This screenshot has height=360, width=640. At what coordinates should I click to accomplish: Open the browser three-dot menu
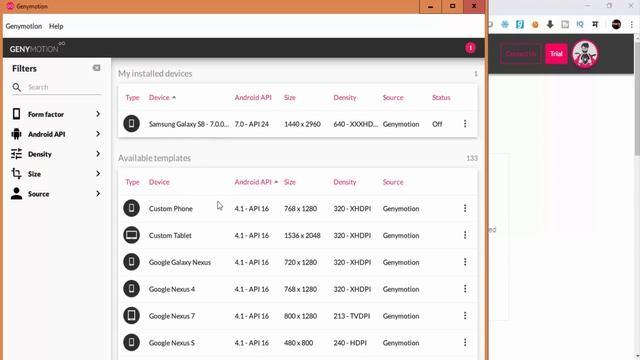click(631, 24)
